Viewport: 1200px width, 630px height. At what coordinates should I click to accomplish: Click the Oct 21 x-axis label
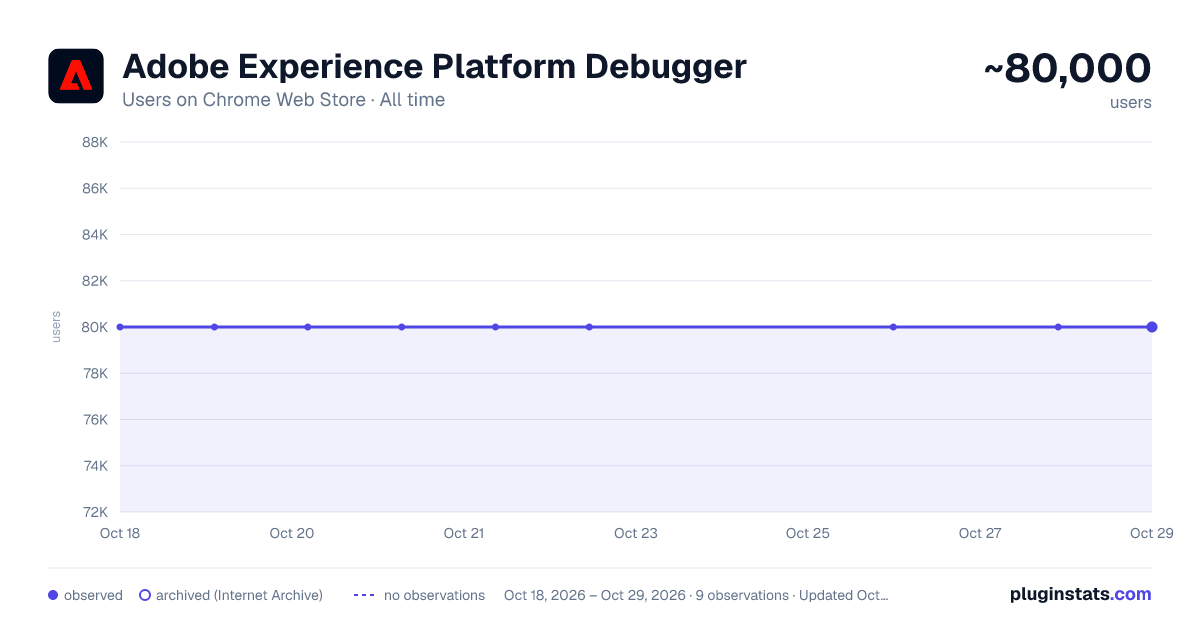pyautogui.click(x=464, y=533)
